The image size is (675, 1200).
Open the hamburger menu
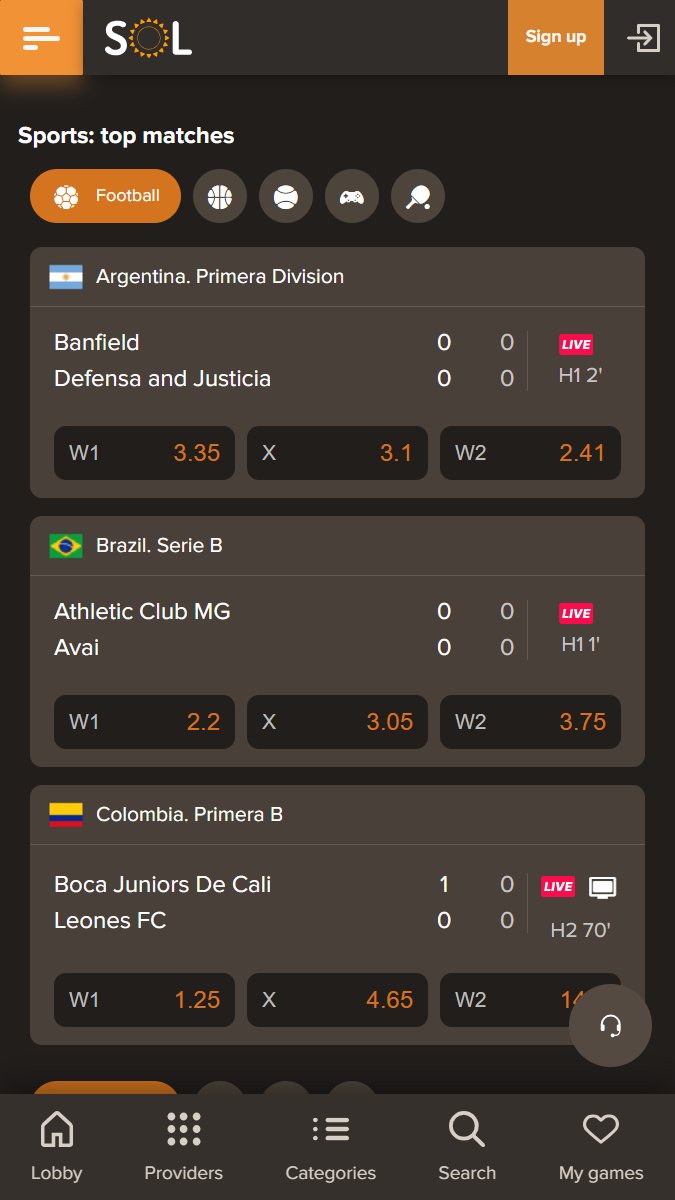pos(41,37)
